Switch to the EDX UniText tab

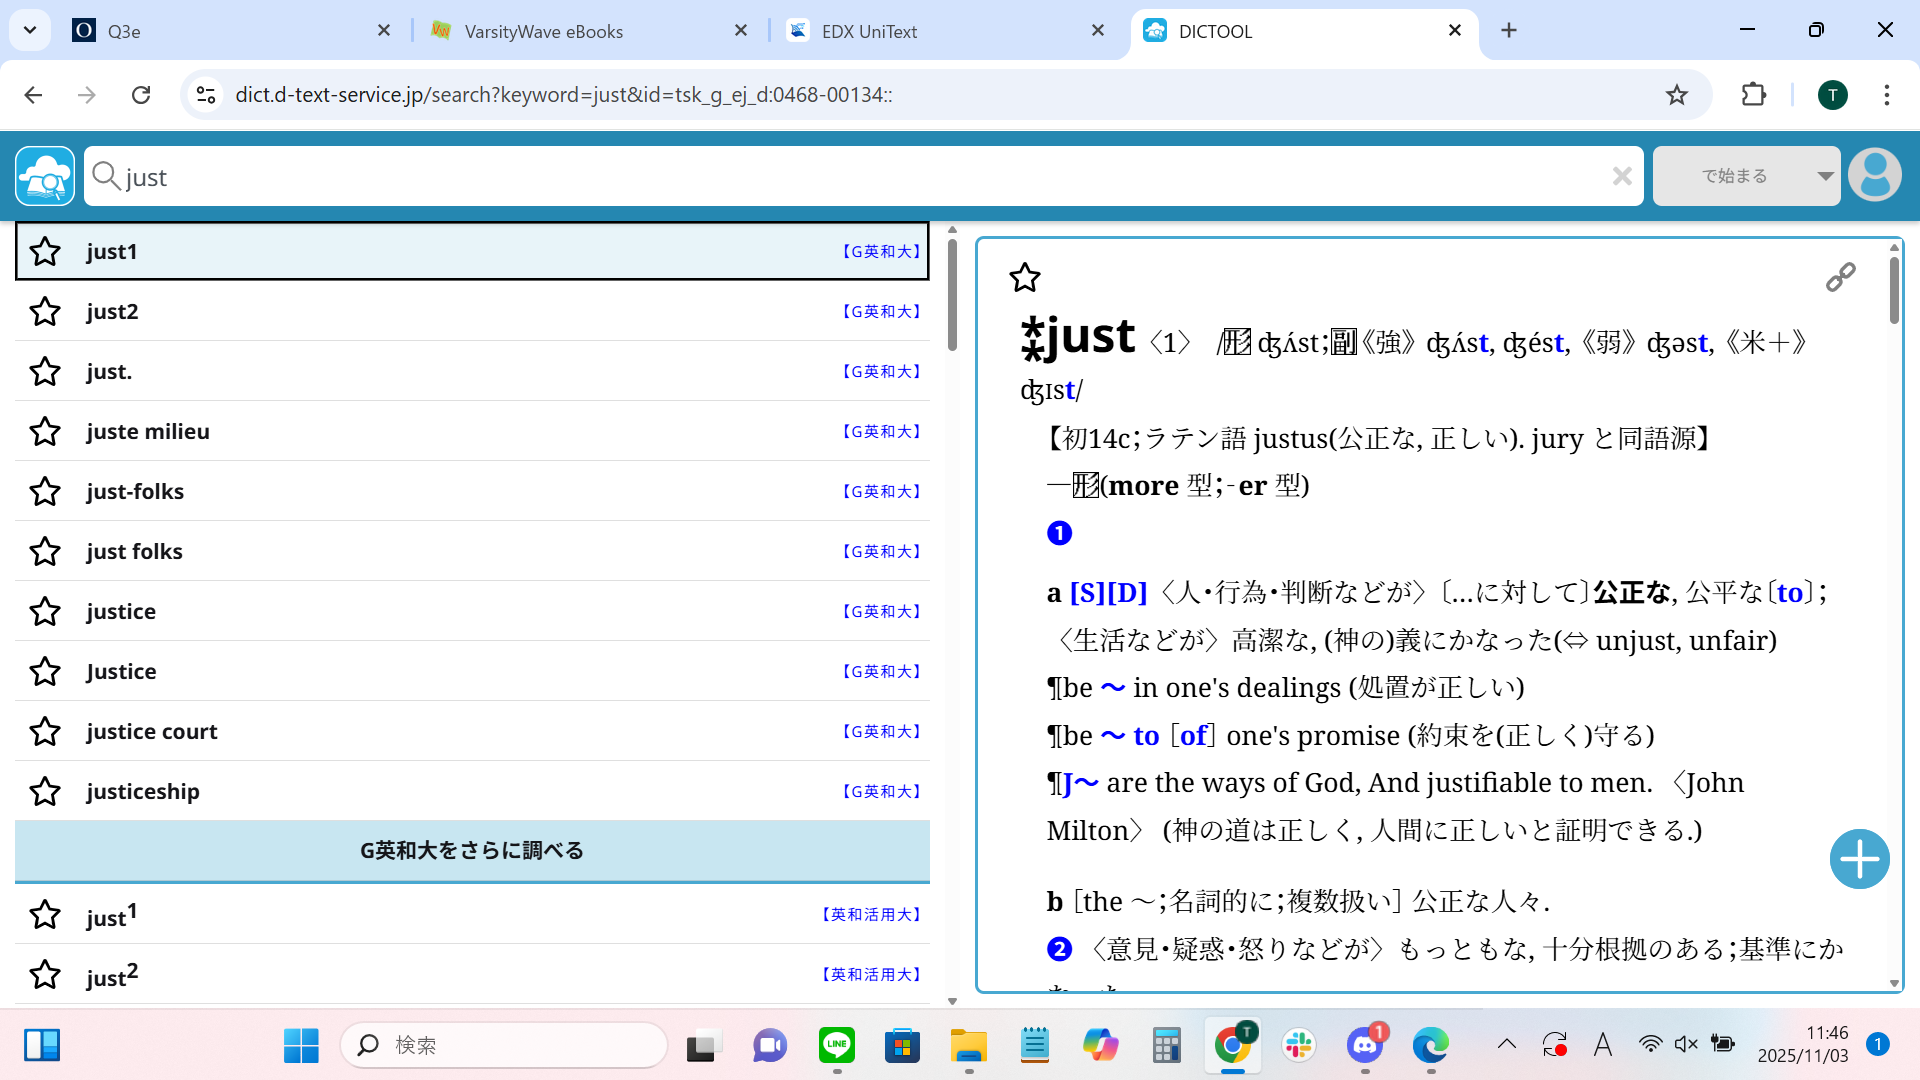pyautogui.click(x=869, y=31)
